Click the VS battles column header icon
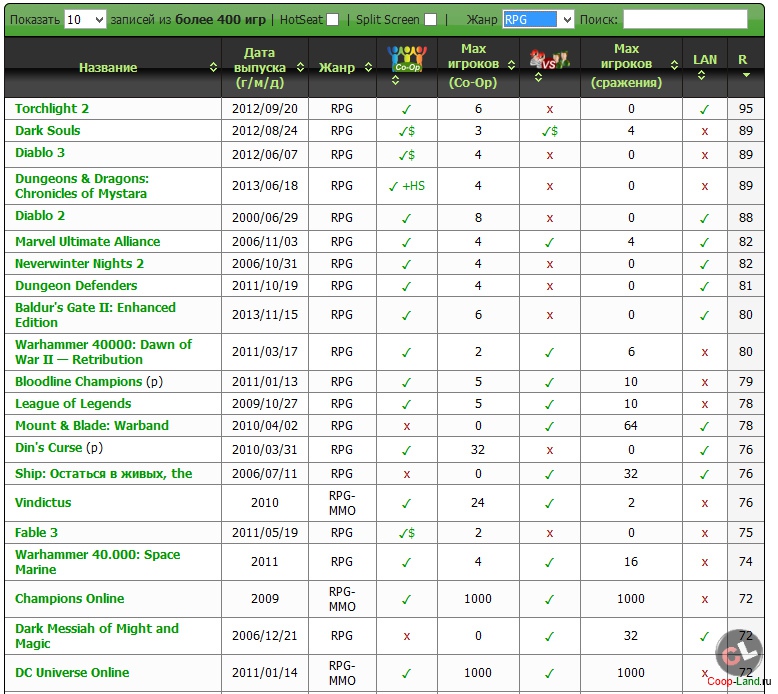The height and width of the screenshot is (694, 778). pyautogui.click(x=549, y=60)
